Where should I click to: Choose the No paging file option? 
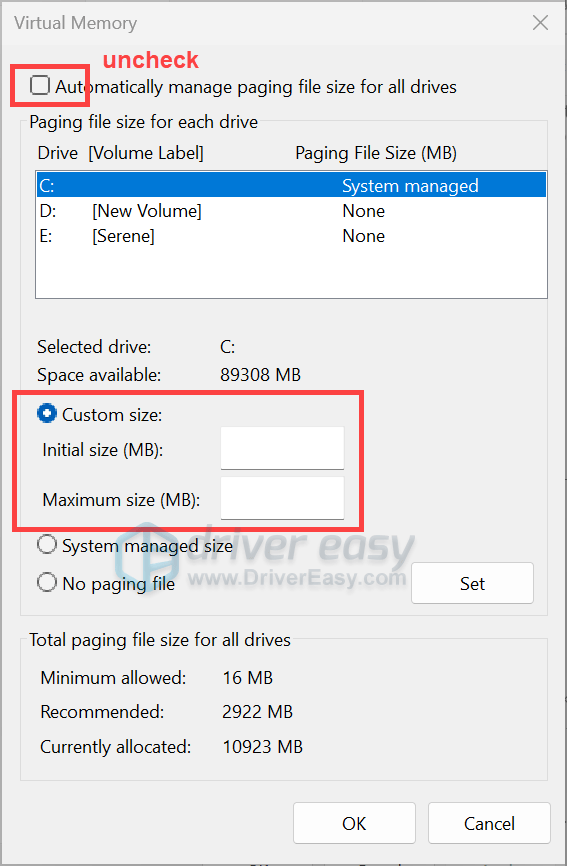tap(47, 583)
